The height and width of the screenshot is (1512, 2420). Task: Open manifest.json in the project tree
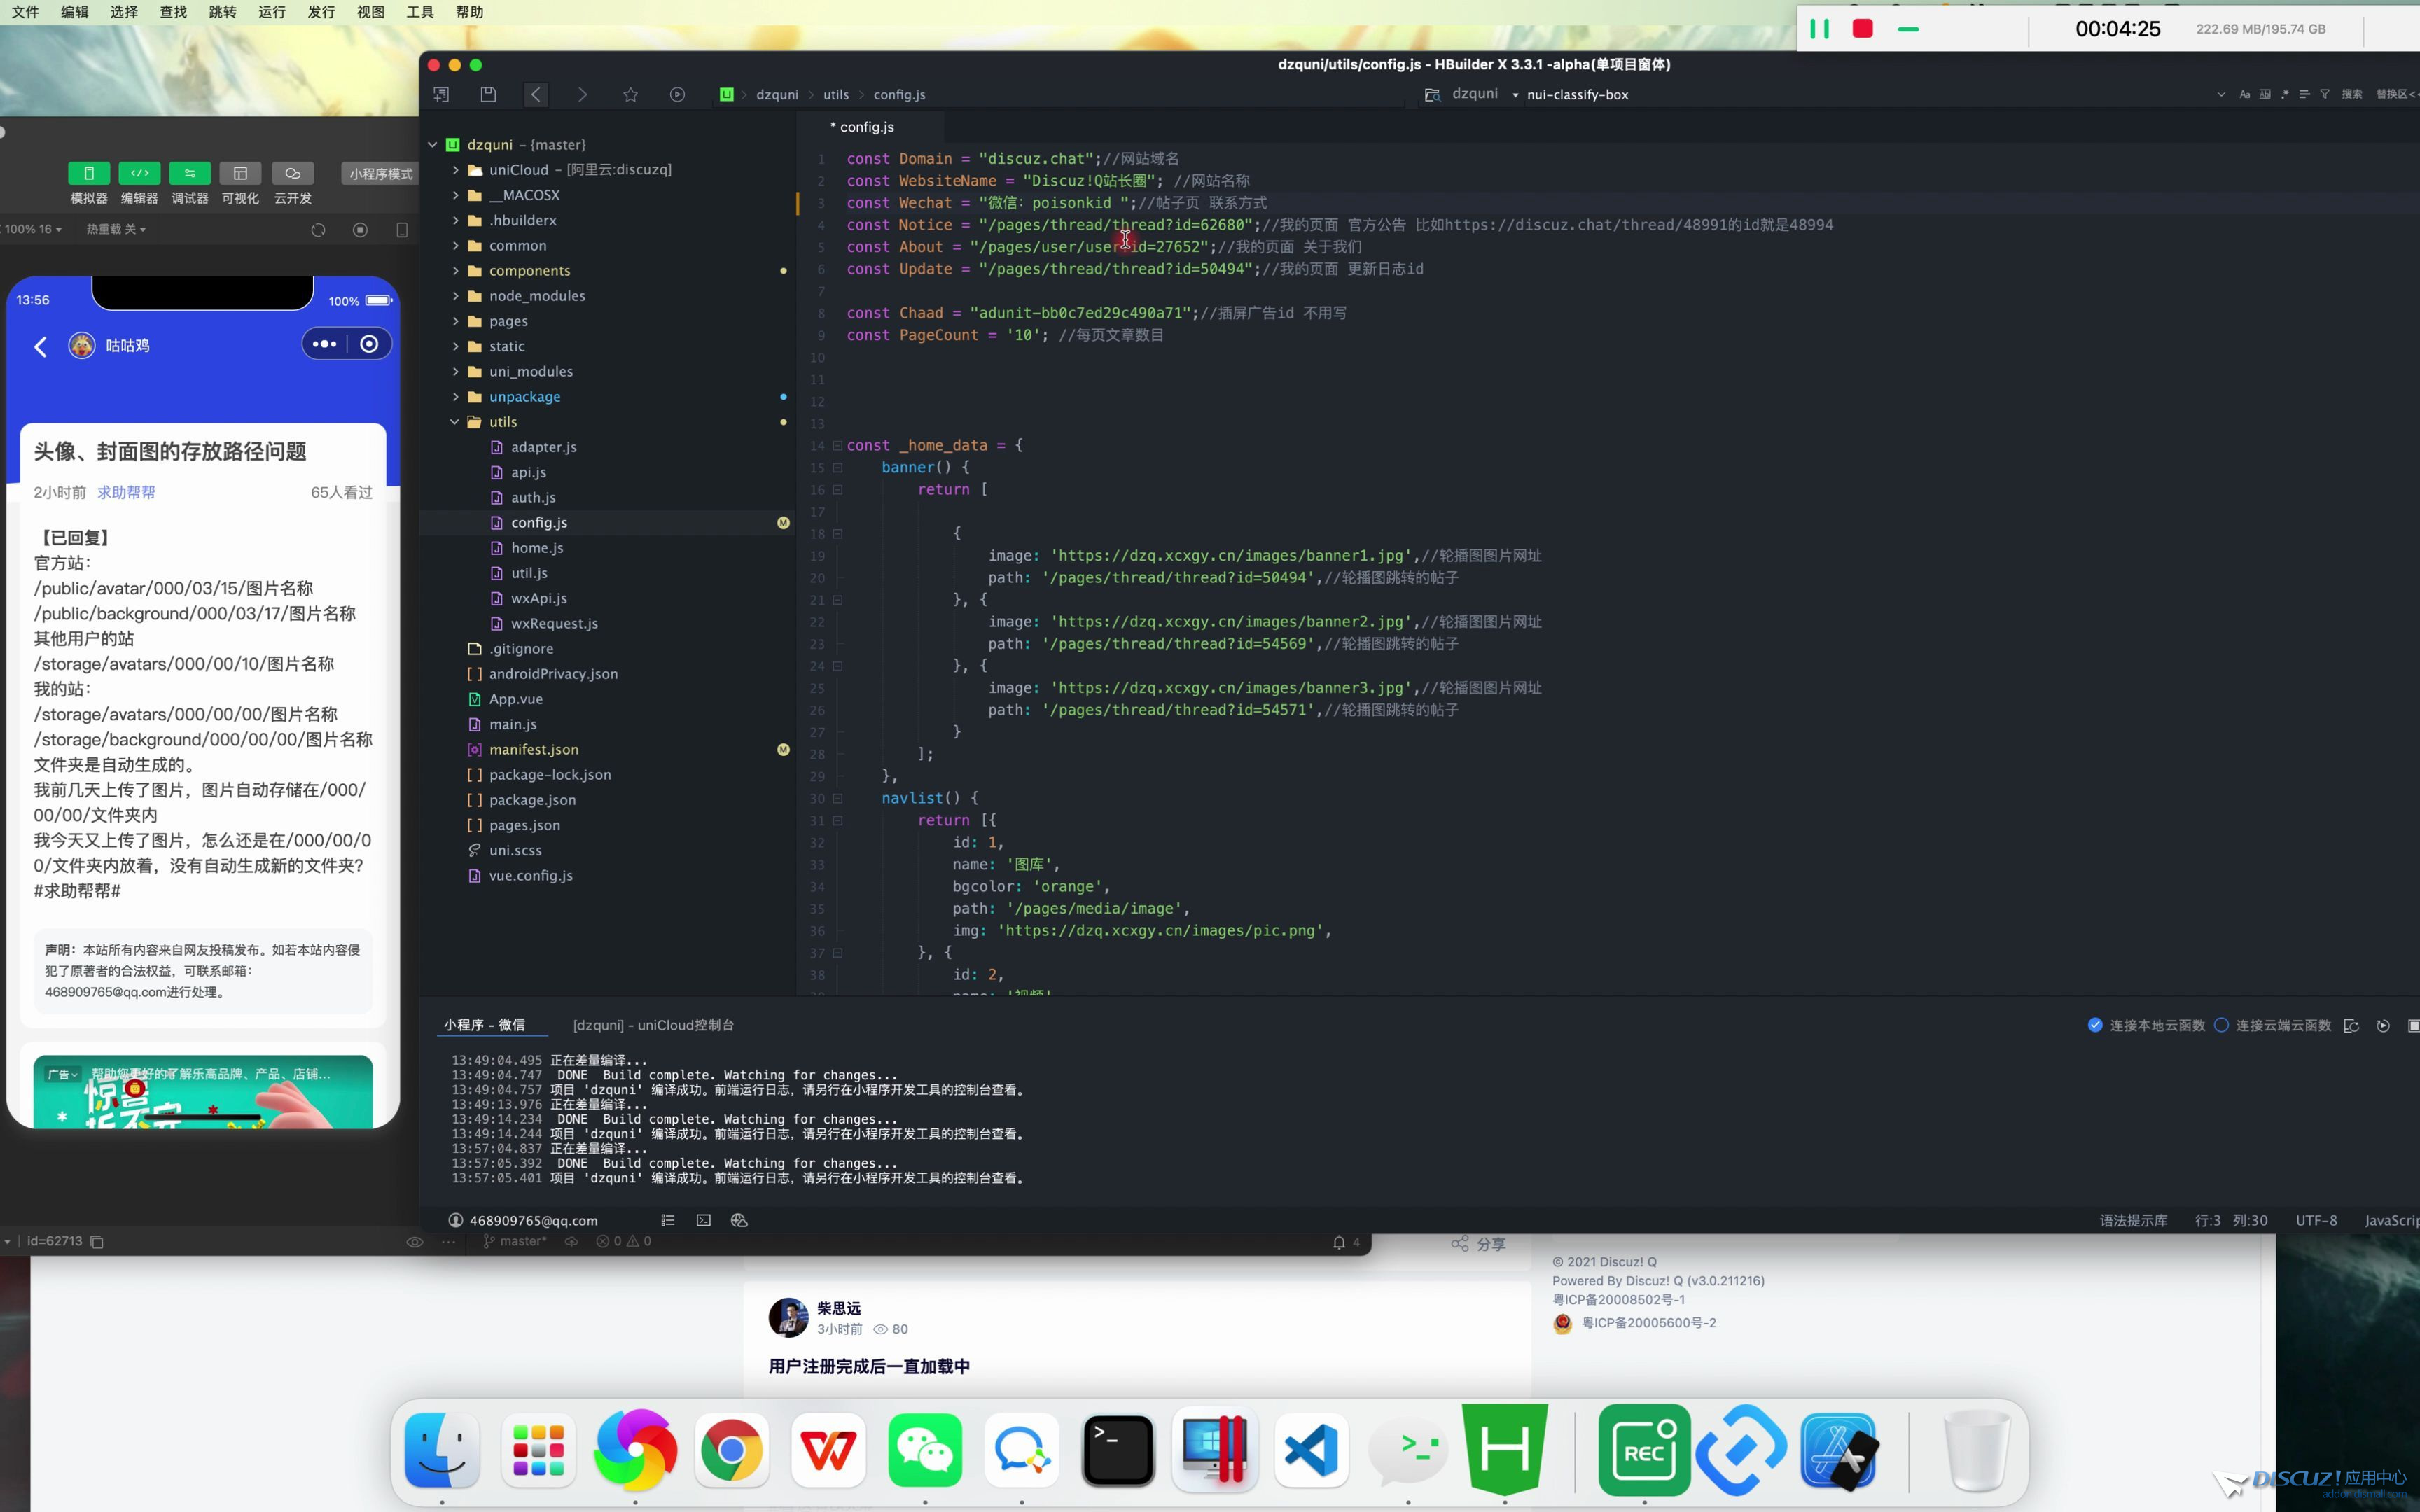(x=534, y=750)
